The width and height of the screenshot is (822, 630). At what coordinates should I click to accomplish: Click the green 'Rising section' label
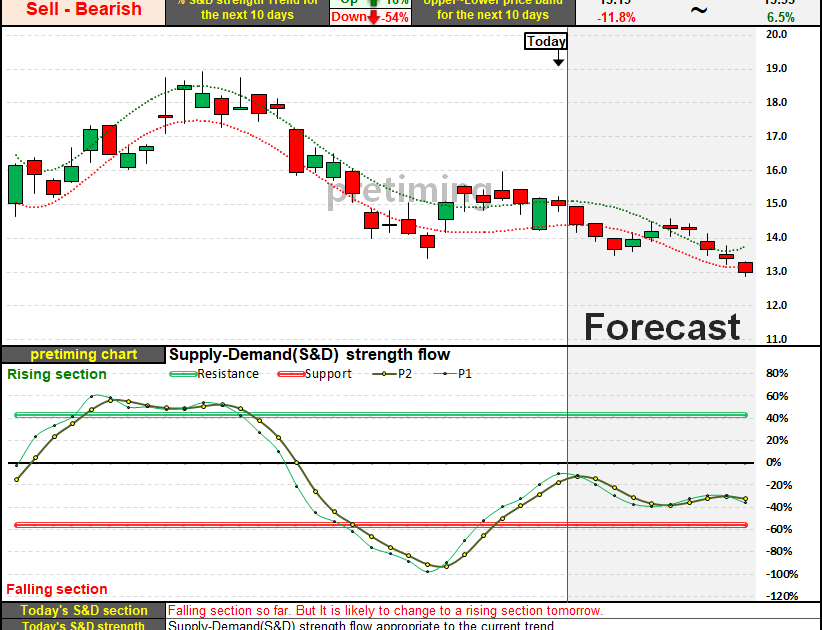(x=57, y=374)
